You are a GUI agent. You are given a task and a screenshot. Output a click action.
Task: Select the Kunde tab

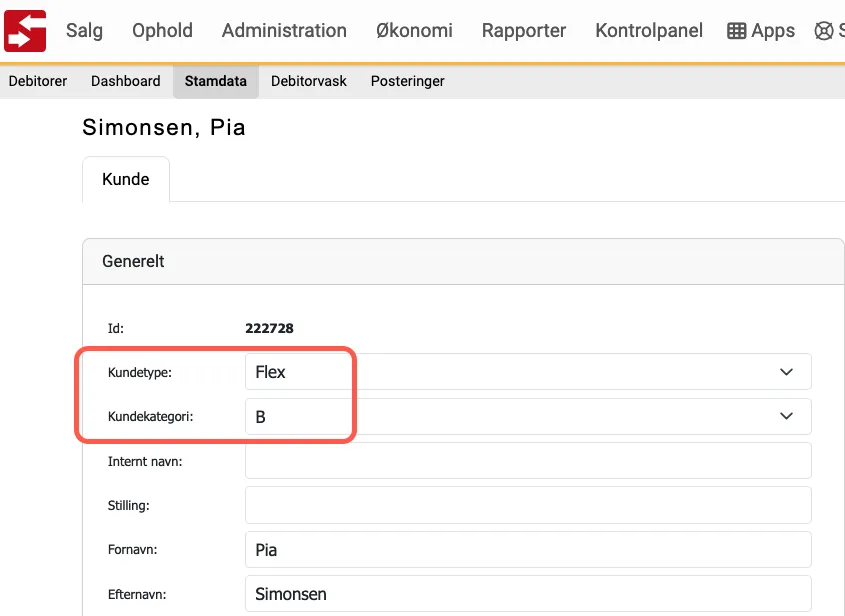coord(125,179)
